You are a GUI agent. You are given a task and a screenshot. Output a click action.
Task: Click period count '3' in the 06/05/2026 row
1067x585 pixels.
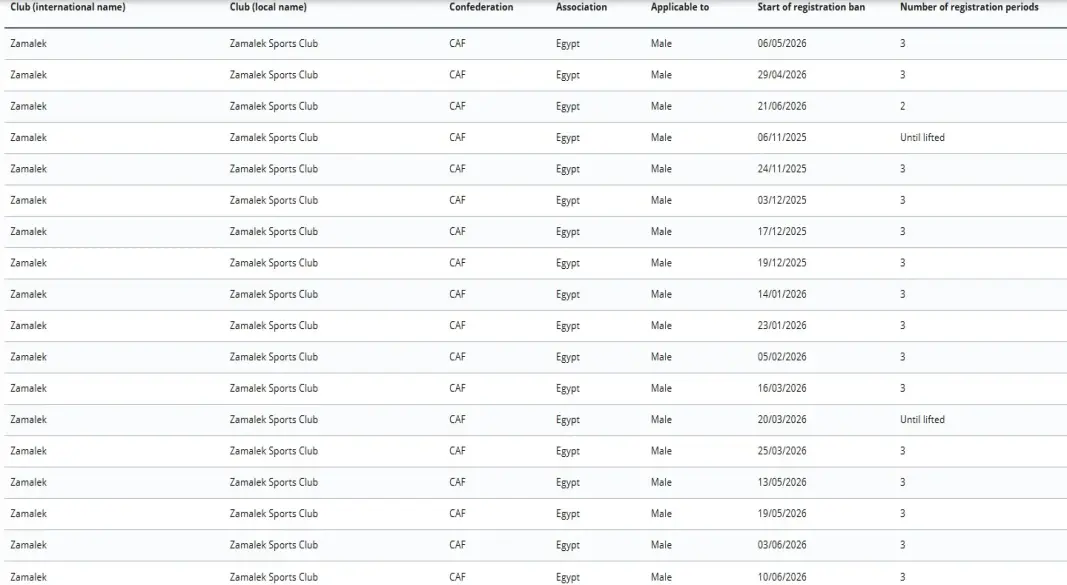coord(902,44)
